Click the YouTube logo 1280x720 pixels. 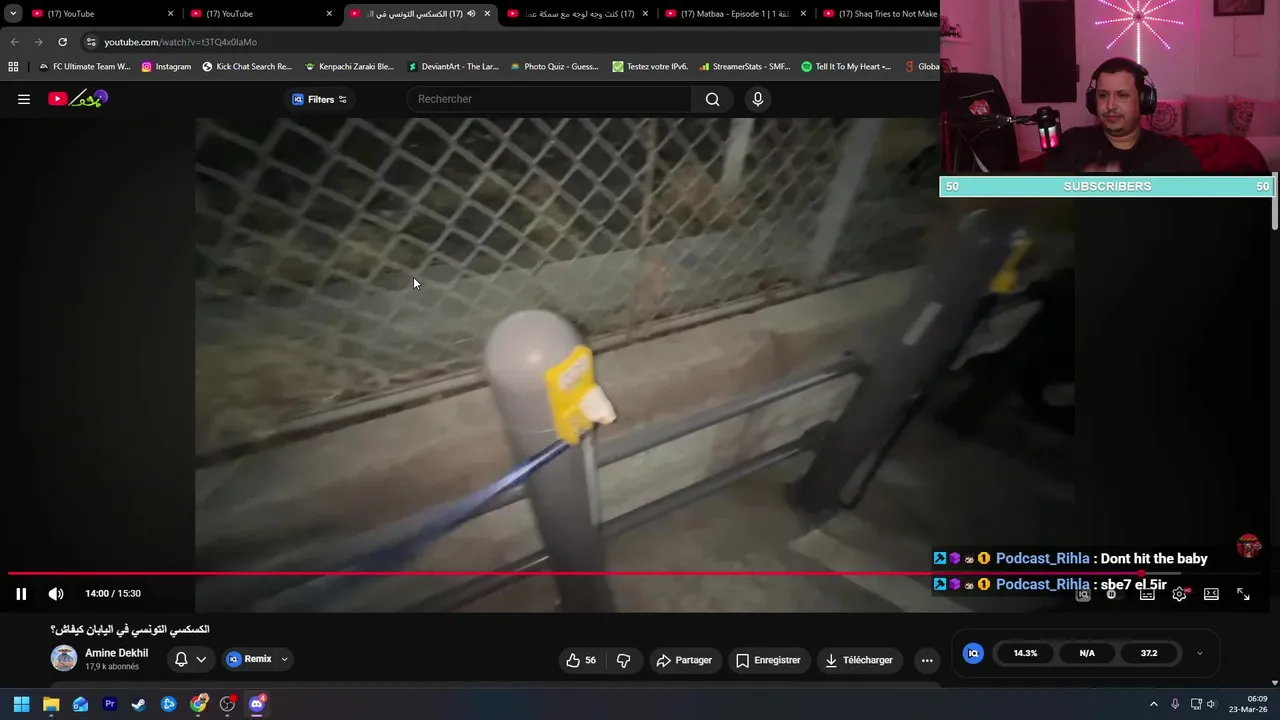point(78,99)
